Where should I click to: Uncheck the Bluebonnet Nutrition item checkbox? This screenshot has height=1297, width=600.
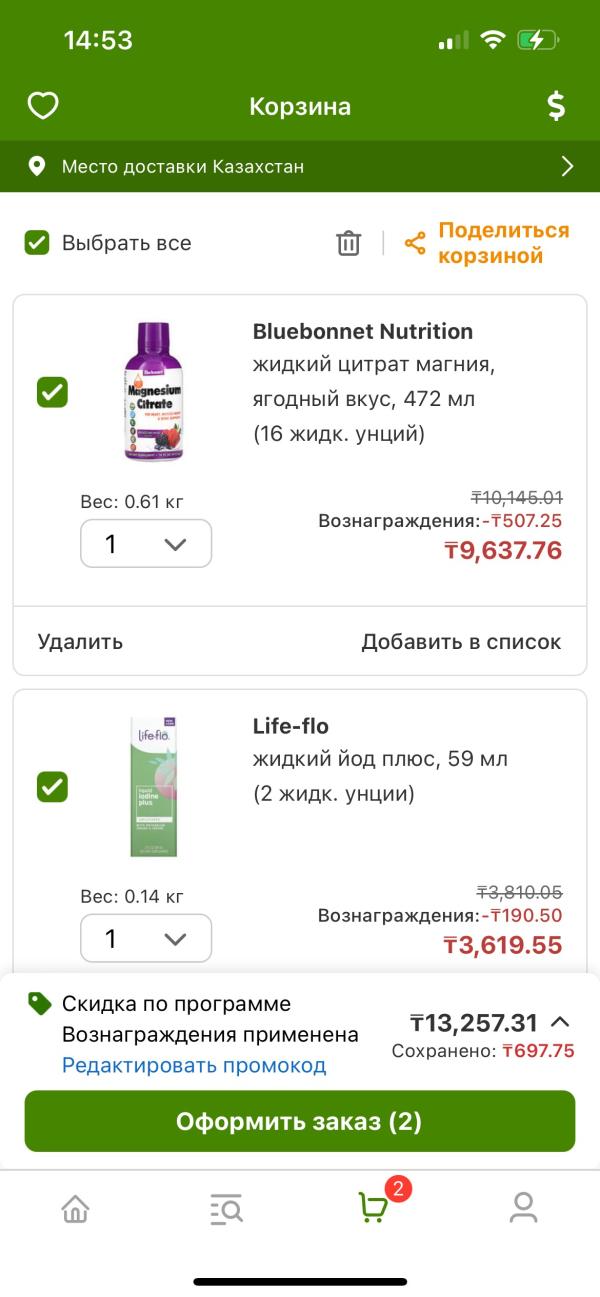[x=52, y=392]
